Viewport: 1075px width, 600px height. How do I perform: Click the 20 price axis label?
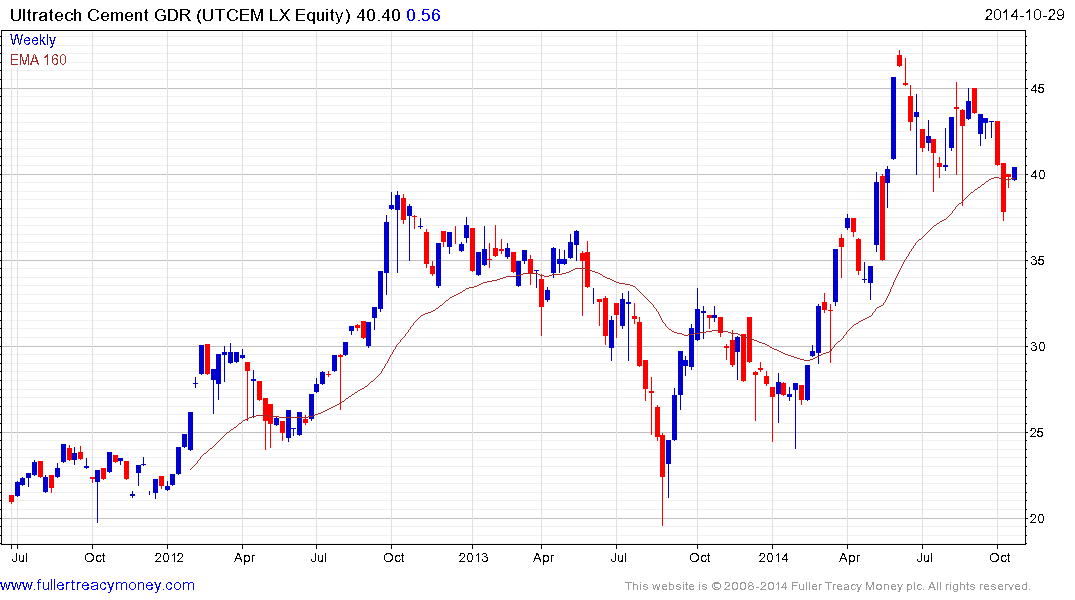[x=1038, y=518]
